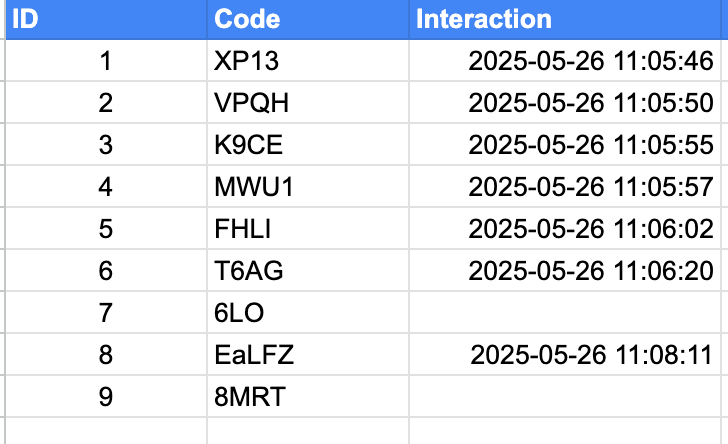Click the cell containing code XP13
Image resolution: width=728 pixels, height=444 pixels.
[308, 61]
